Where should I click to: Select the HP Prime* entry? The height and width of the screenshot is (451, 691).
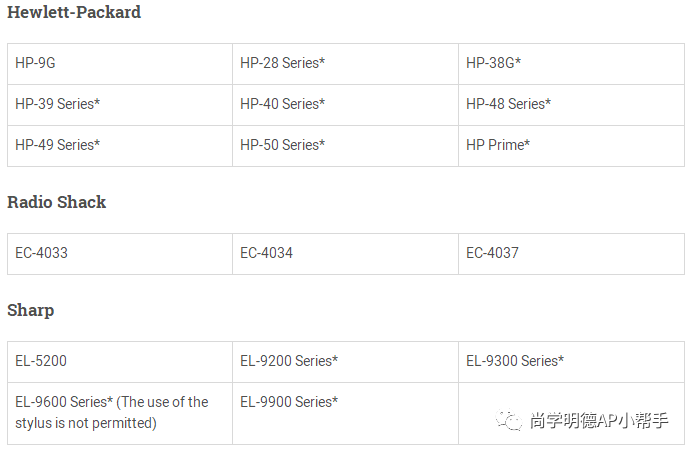(572, 146)
